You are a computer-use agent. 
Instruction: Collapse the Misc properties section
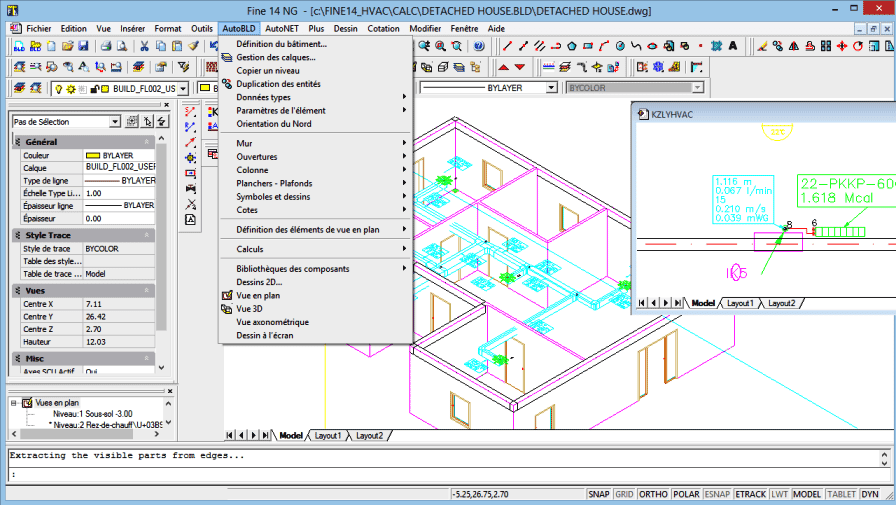pyautogui.click(x=146, y=359)
